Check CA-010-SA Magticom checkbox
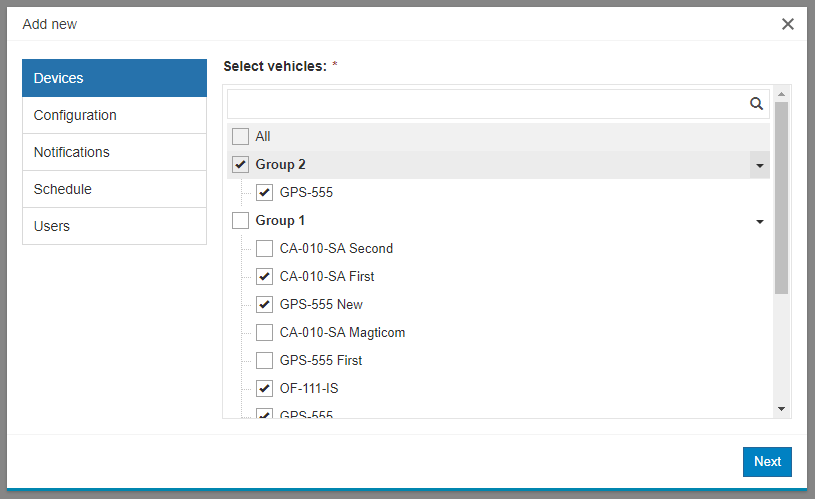This screenshot has width=815, height=499. tap(265, 333)
